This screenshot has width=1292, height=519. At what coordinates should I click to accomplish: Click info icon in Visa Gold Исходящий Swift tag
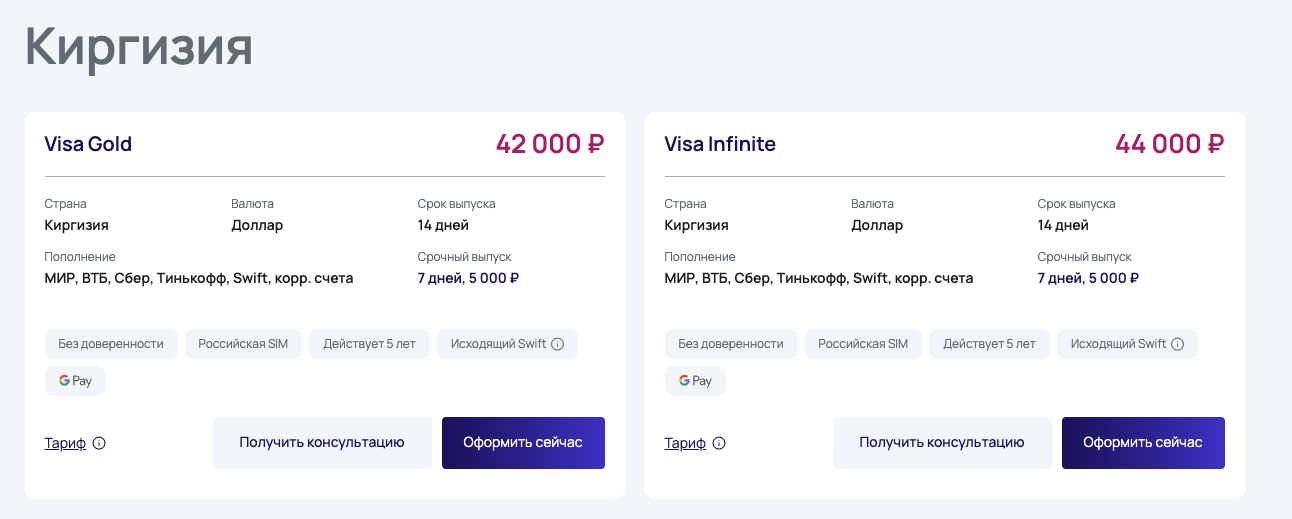pos(558,344)
